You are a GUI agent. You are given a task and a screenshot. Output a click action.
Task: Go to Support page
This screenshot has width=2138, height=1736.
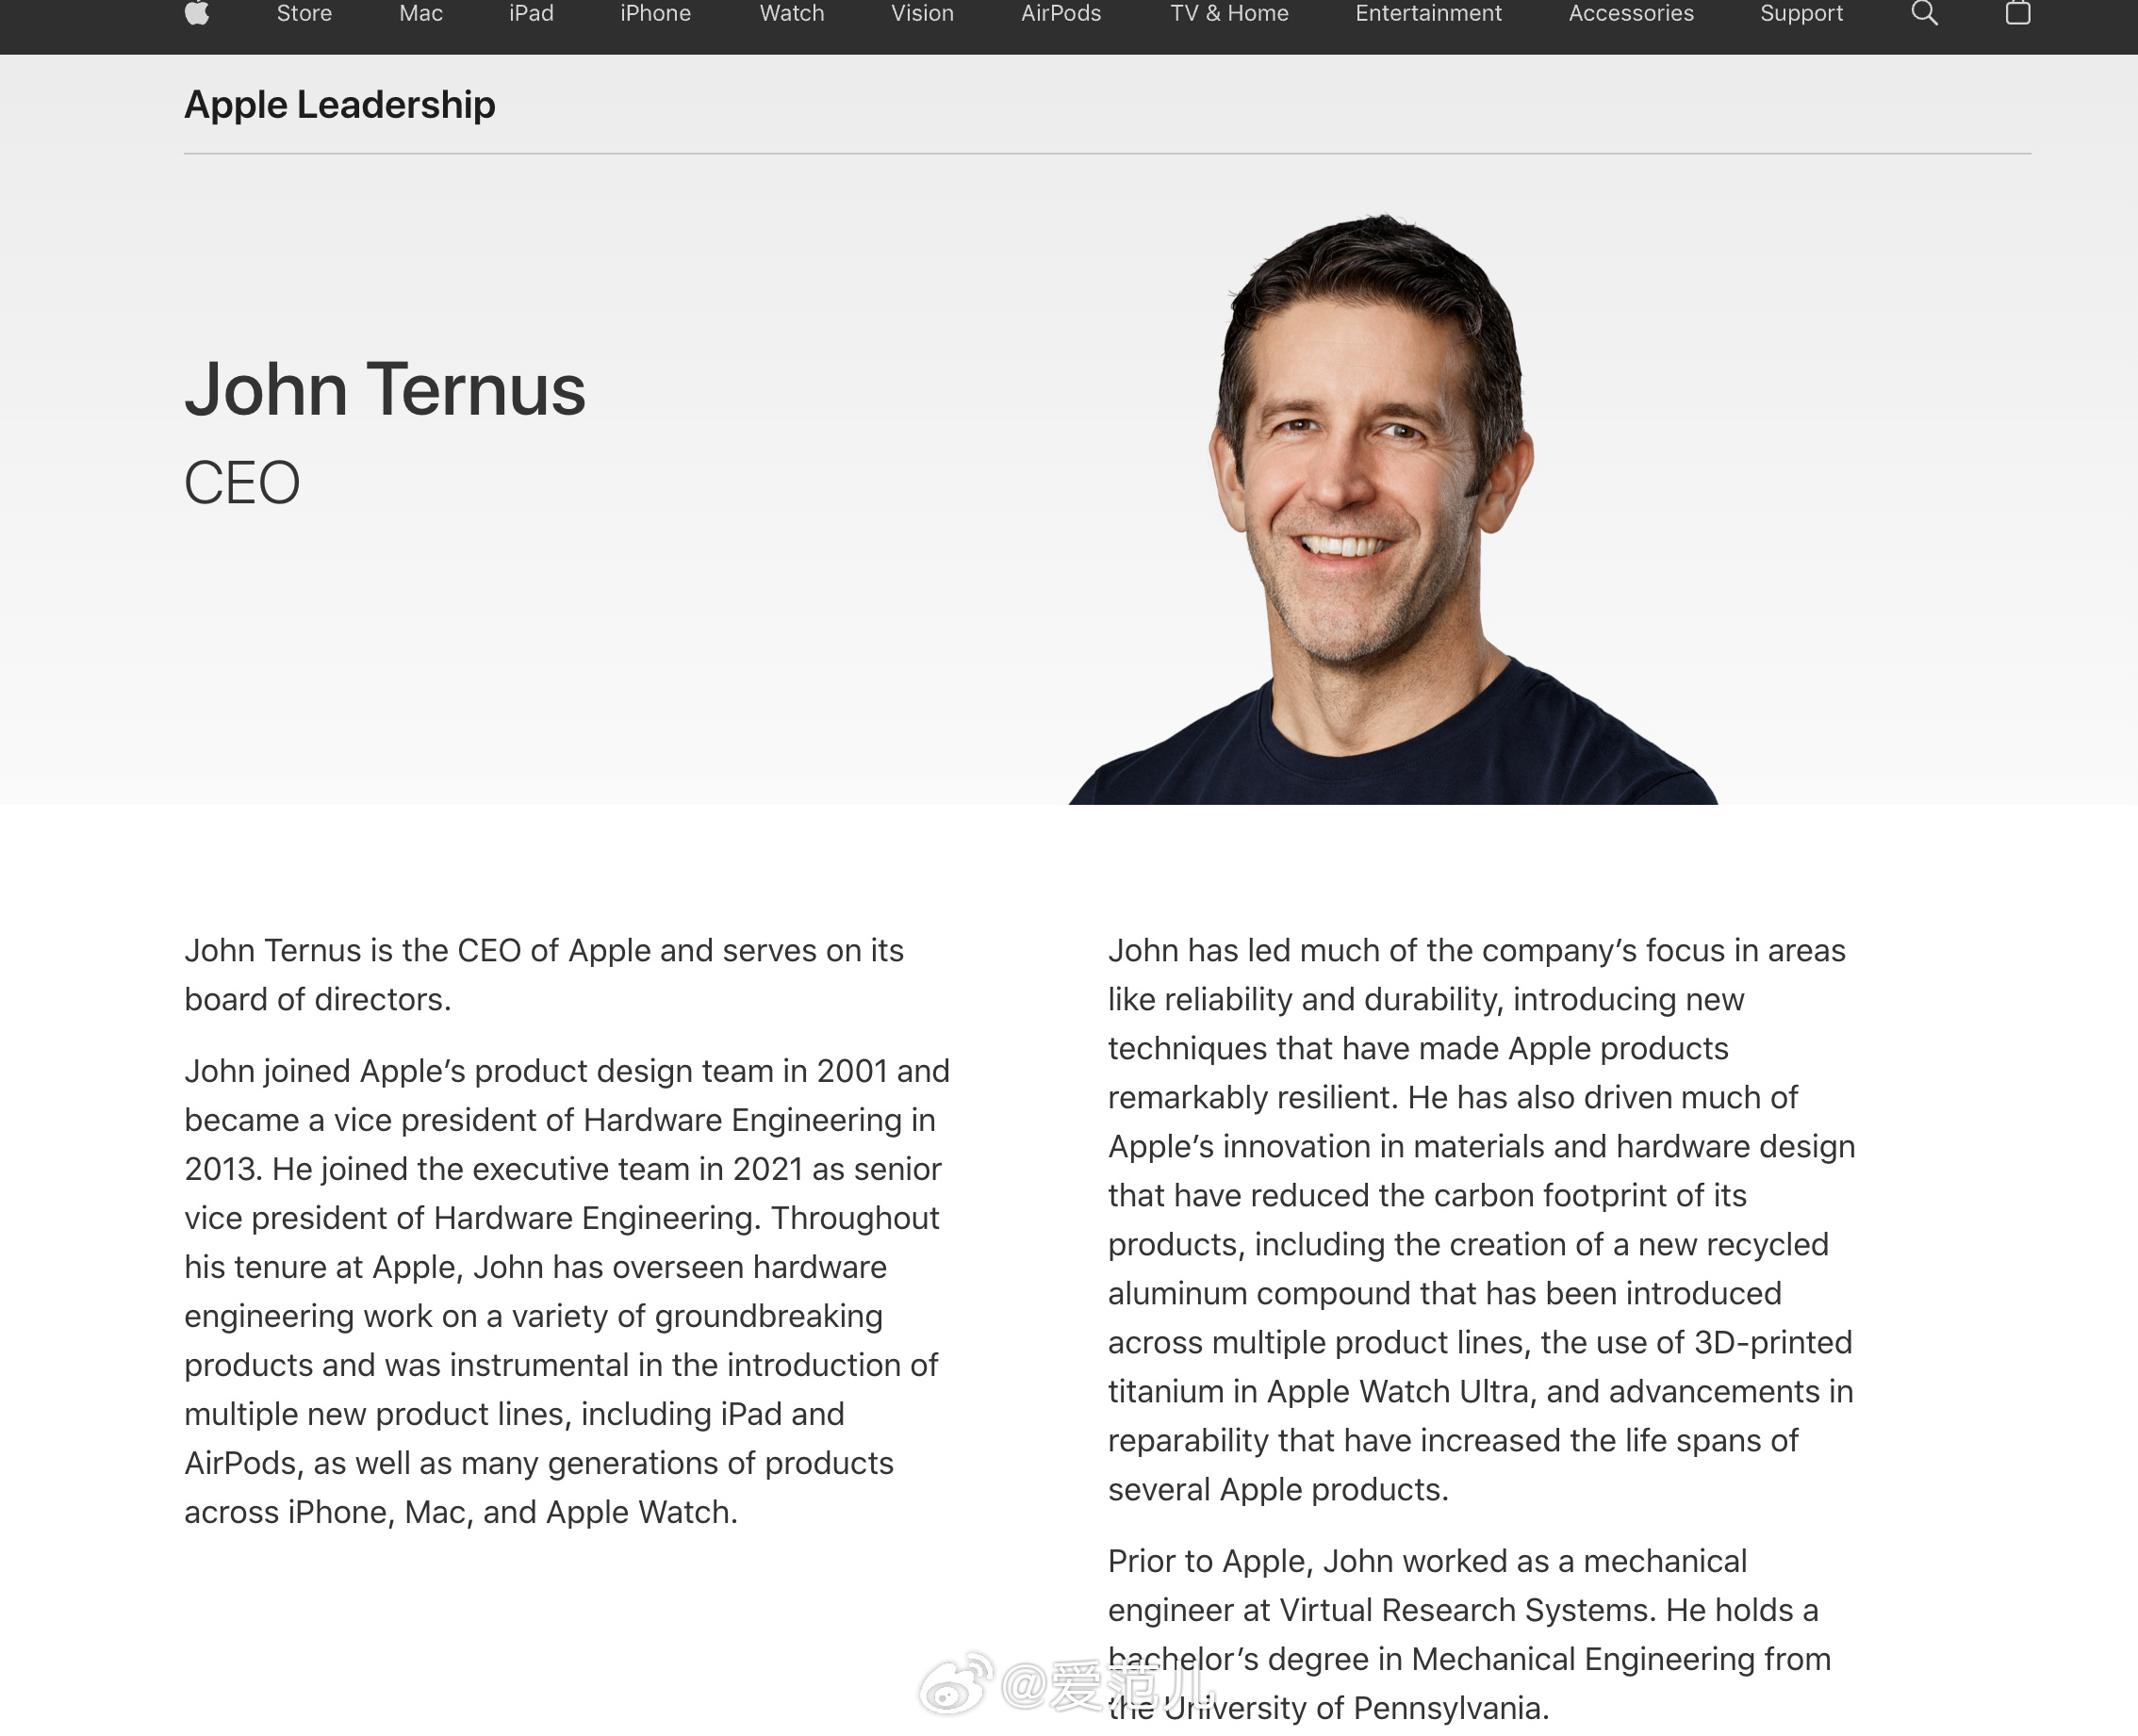[1801, 13]
